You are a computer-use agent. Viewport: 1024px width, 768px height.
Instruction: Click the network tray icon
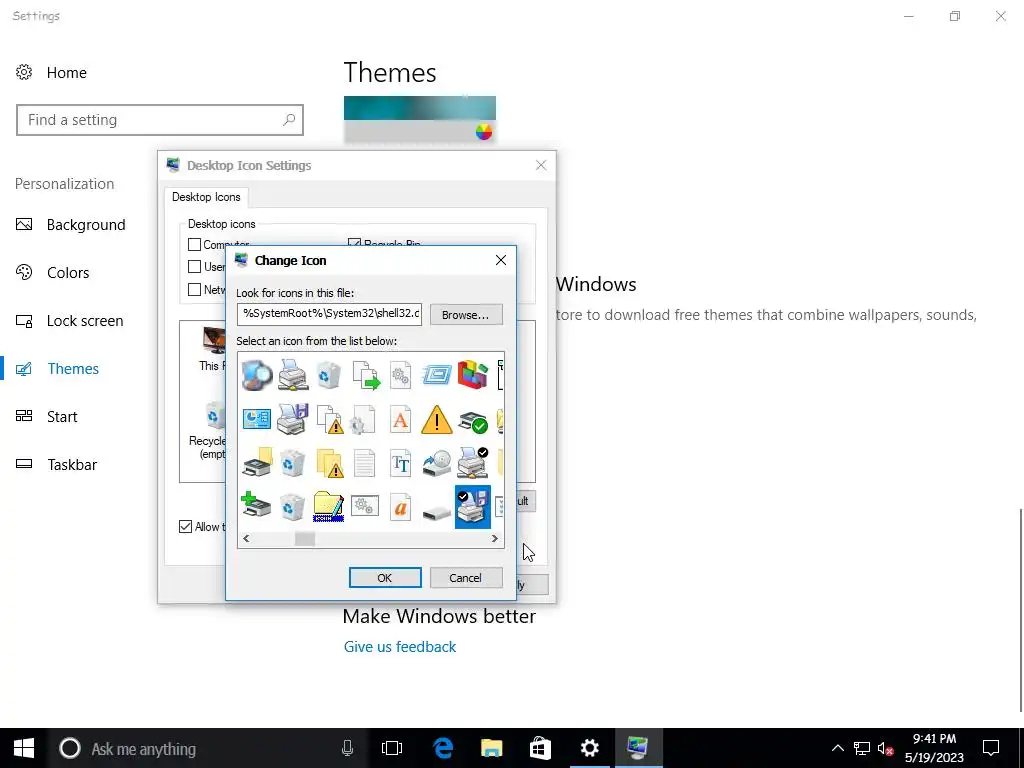click(x=861, y=748)
